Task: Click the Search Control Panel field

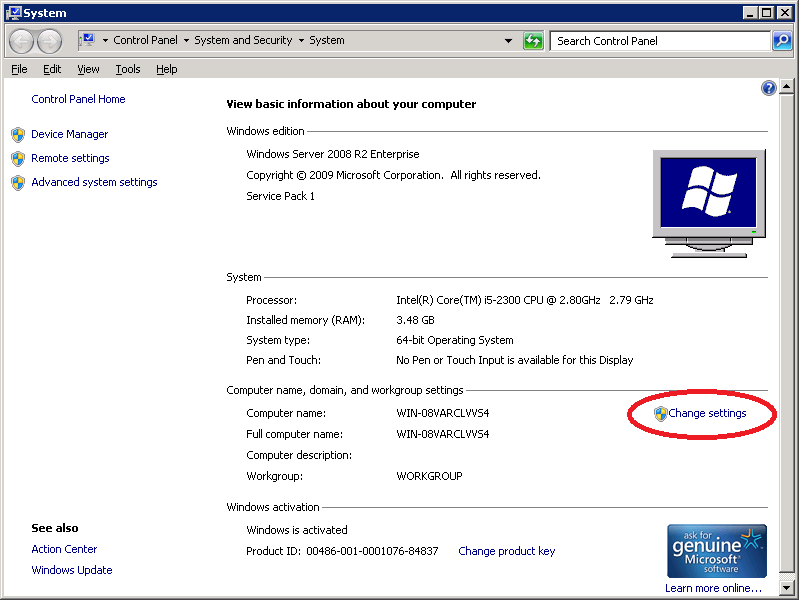Action: pyautogui.click(x=660, y=41)
